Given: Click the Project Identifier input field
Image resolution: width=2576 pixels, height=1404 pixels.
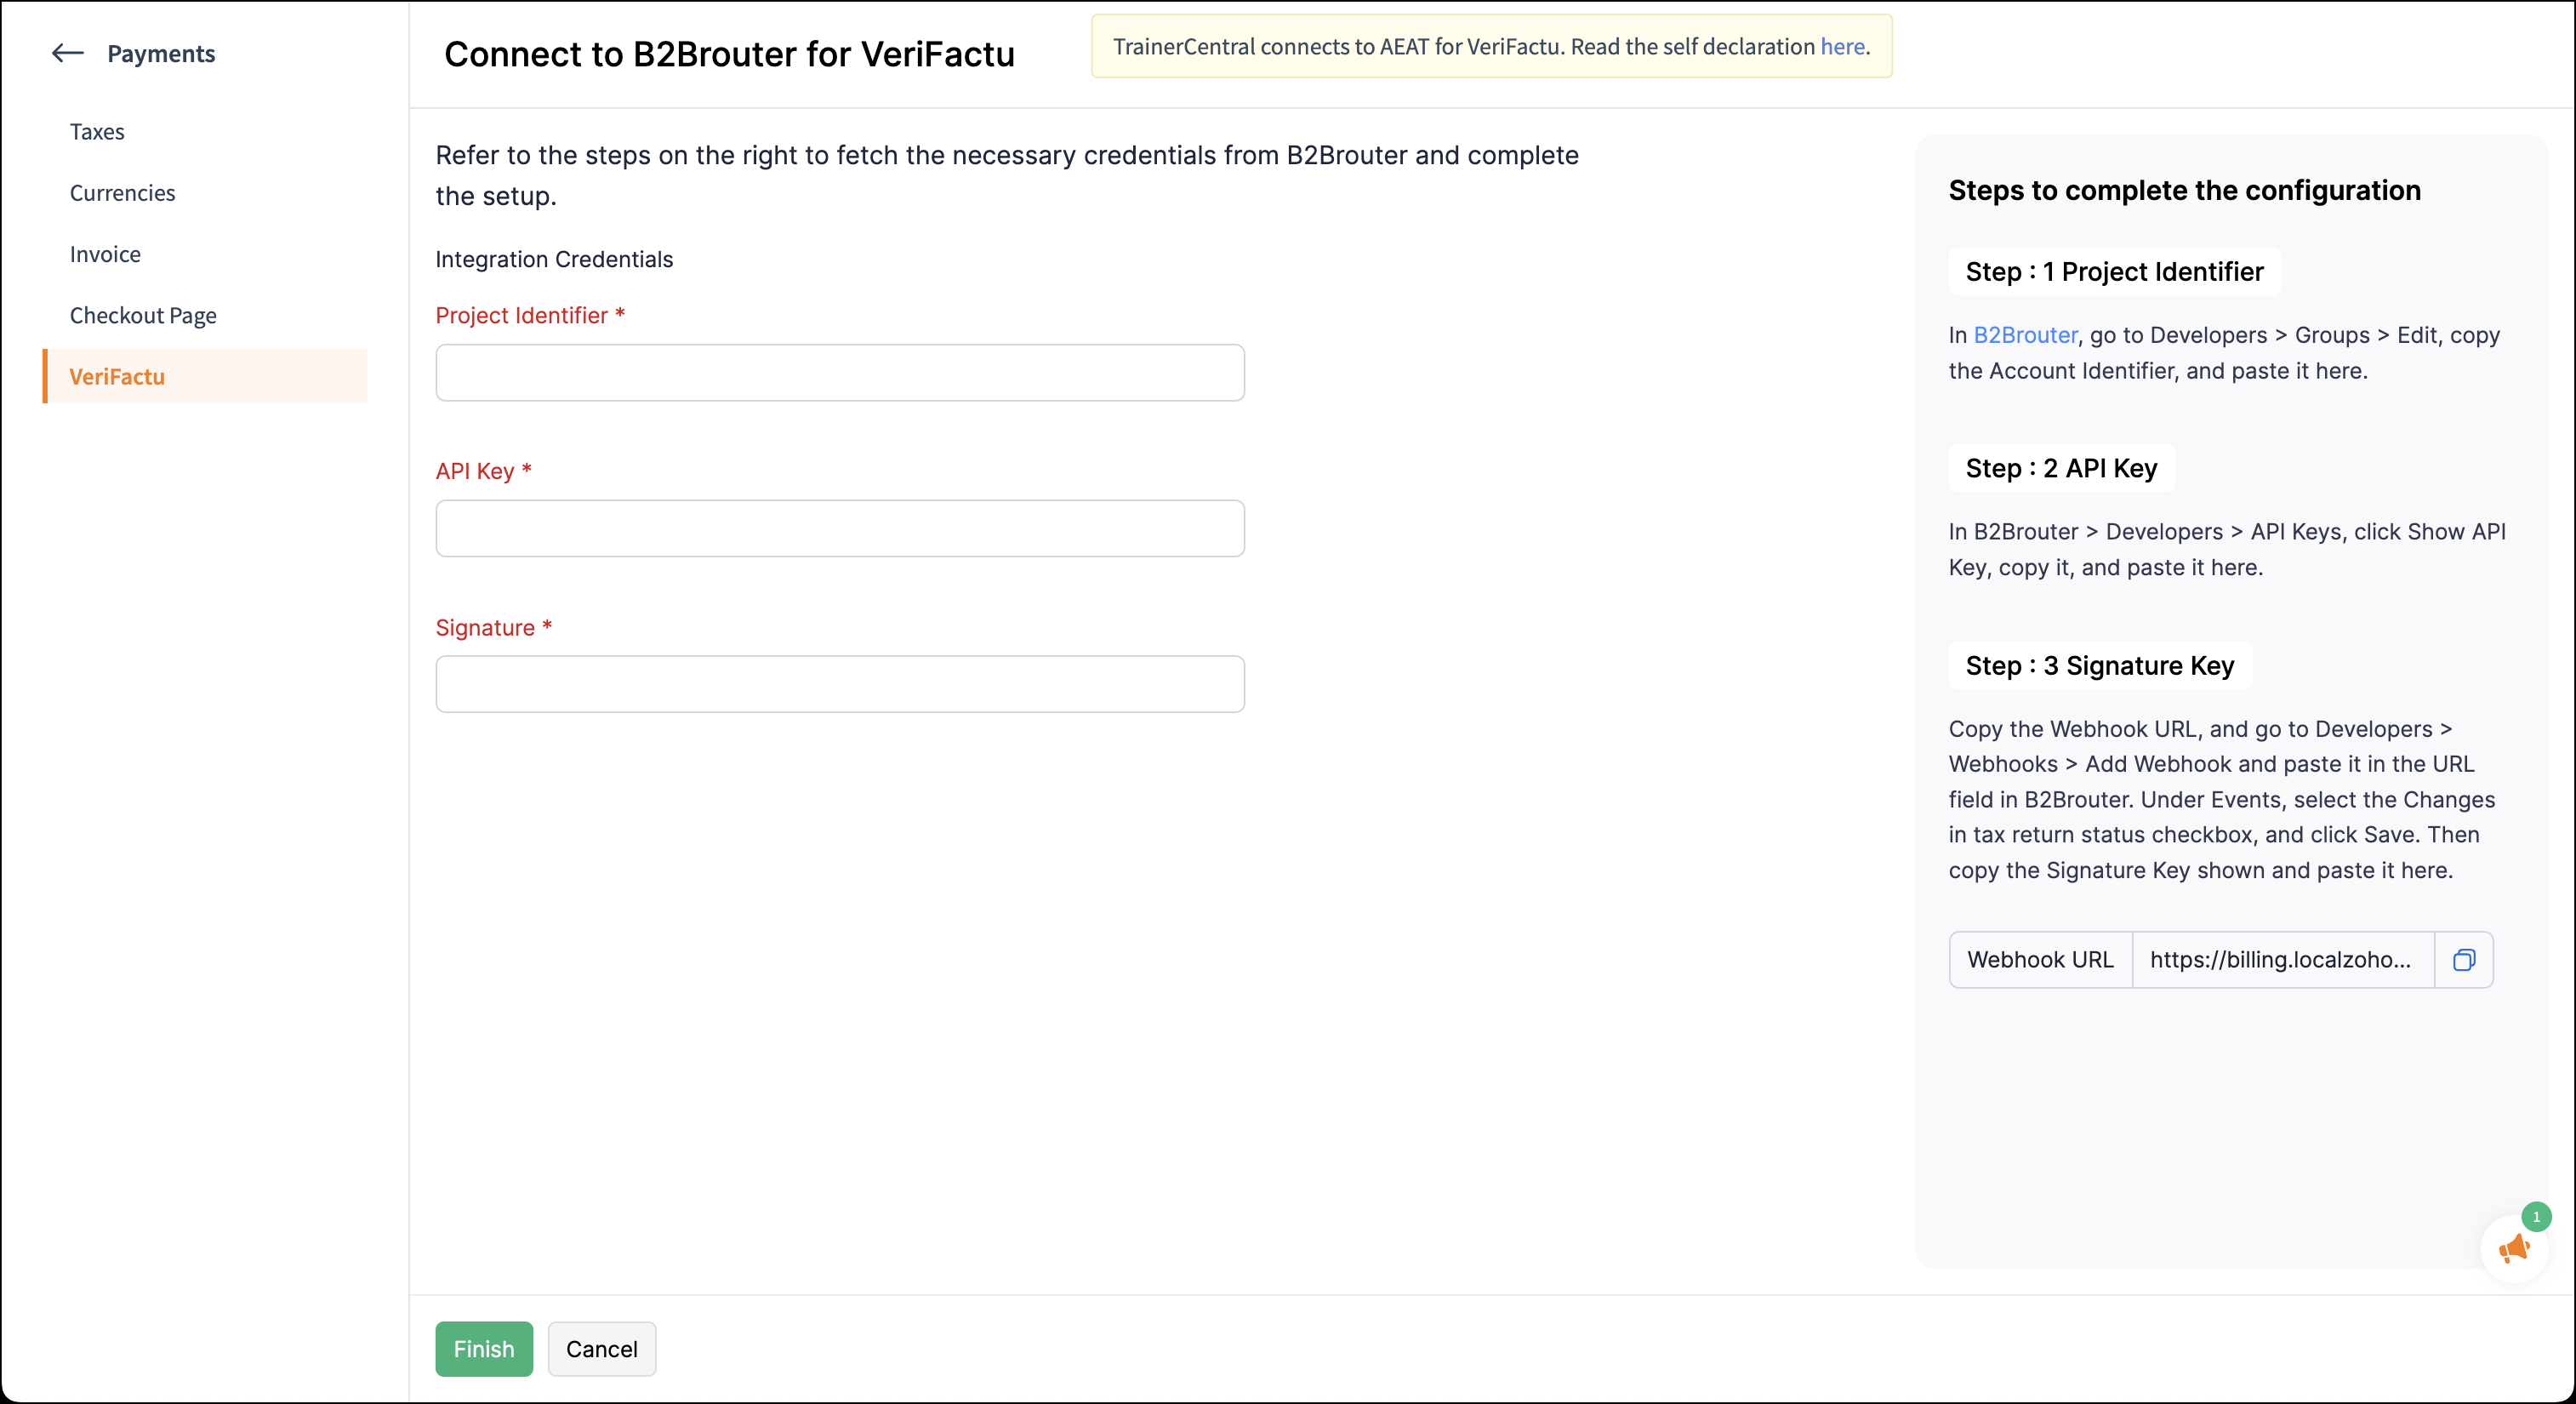Looking at the screenshot, I should click(x=839, y=373).
